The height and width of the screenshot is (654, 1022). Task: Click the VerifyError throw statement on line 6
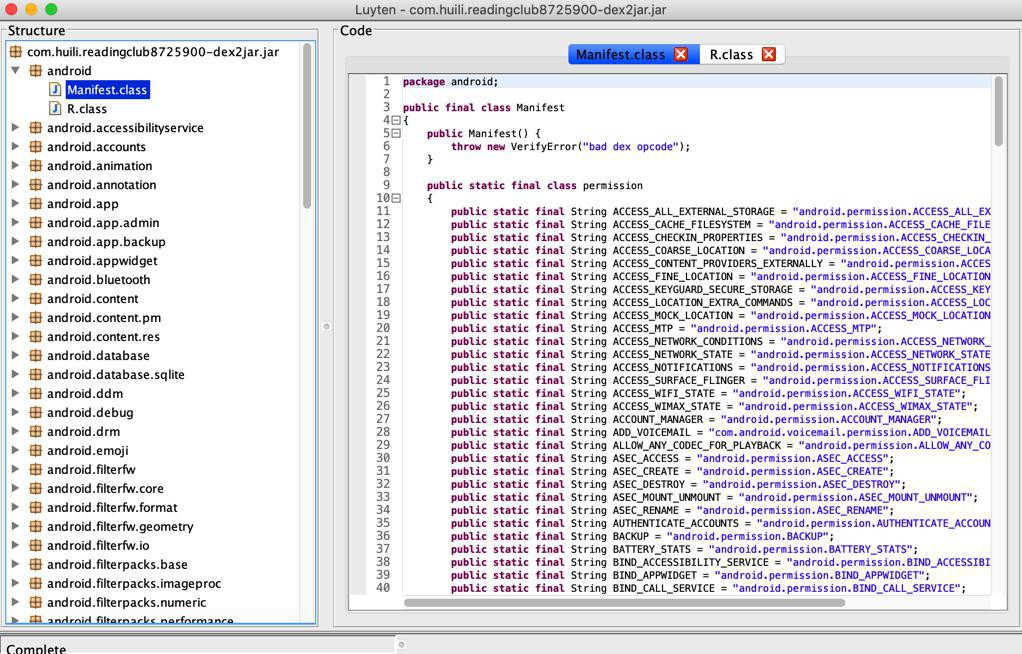tap(570, 147)
